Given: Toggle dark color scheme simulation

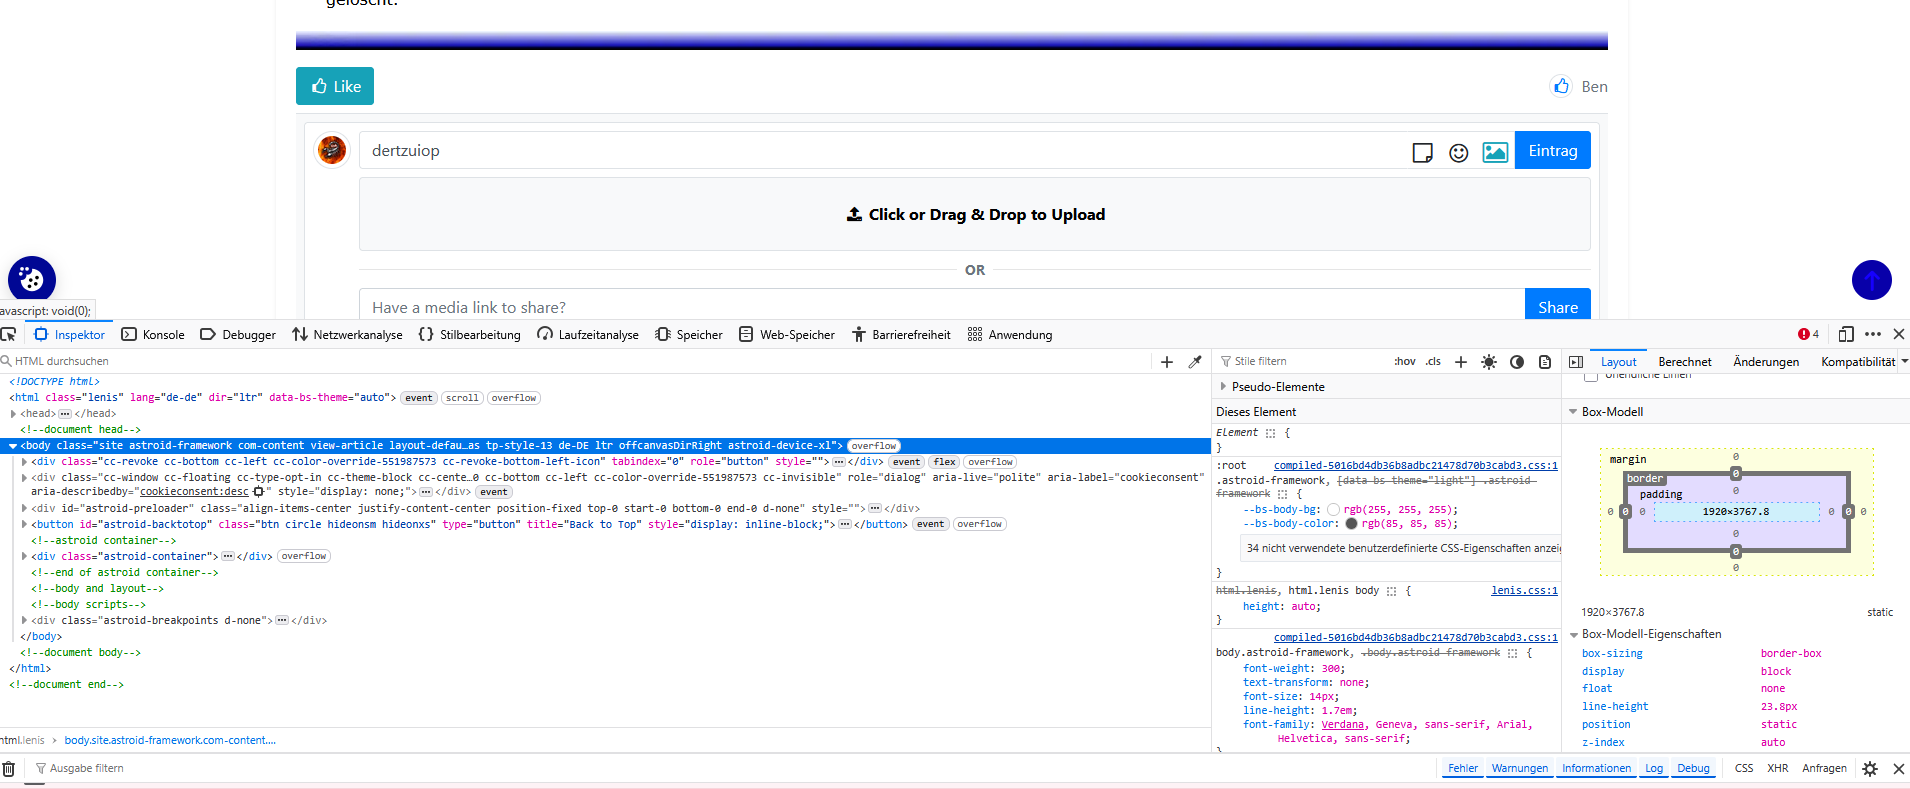Looking at the screenshot, I should coord(1517,362).
